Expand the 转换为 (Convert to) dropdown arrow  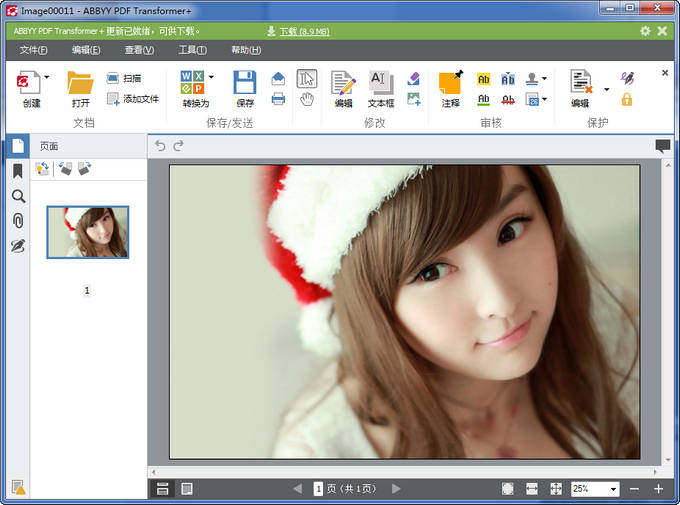(x=212, y=77)
